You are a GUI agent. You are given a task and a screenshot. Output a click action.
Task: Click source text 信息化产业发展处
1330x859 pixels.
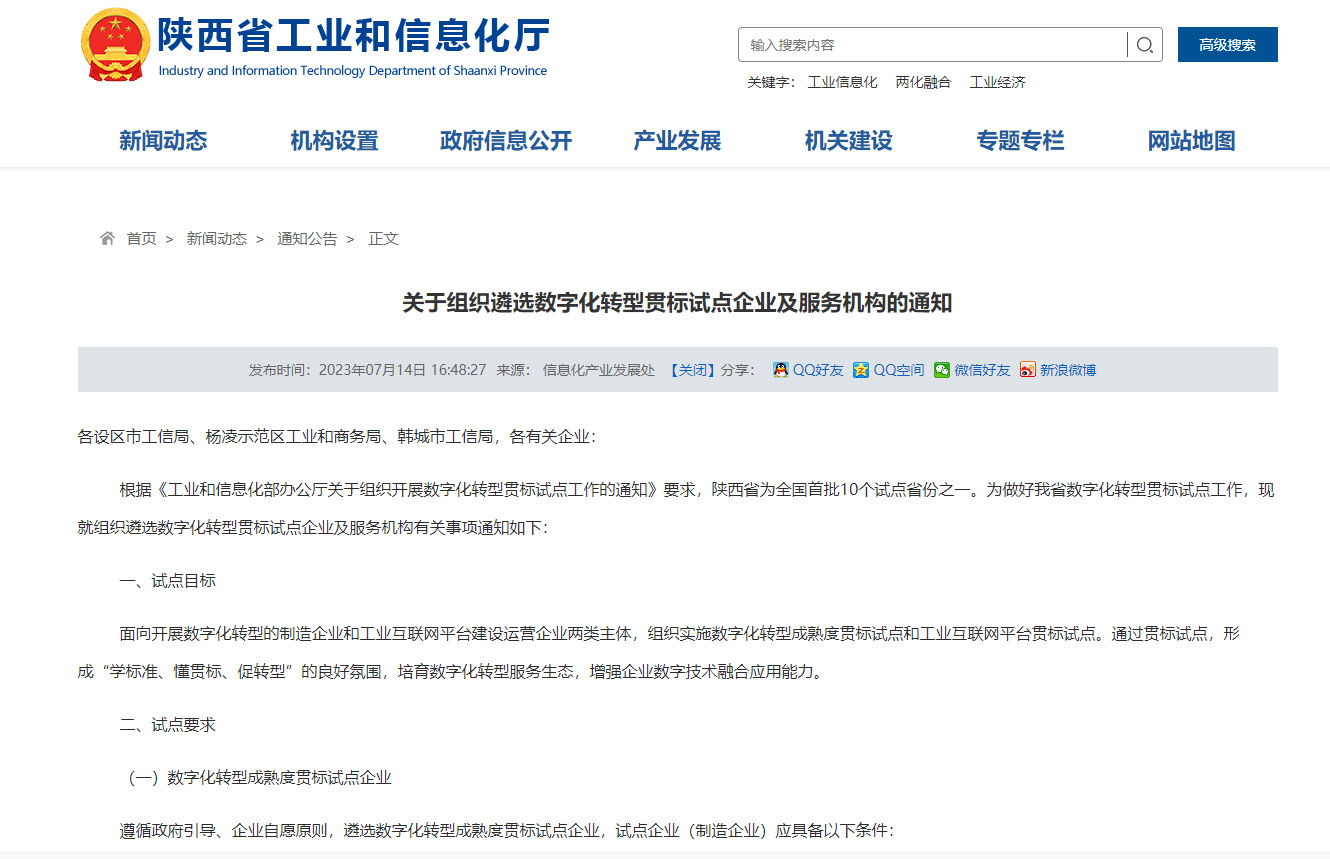click(x=599, y=370)
